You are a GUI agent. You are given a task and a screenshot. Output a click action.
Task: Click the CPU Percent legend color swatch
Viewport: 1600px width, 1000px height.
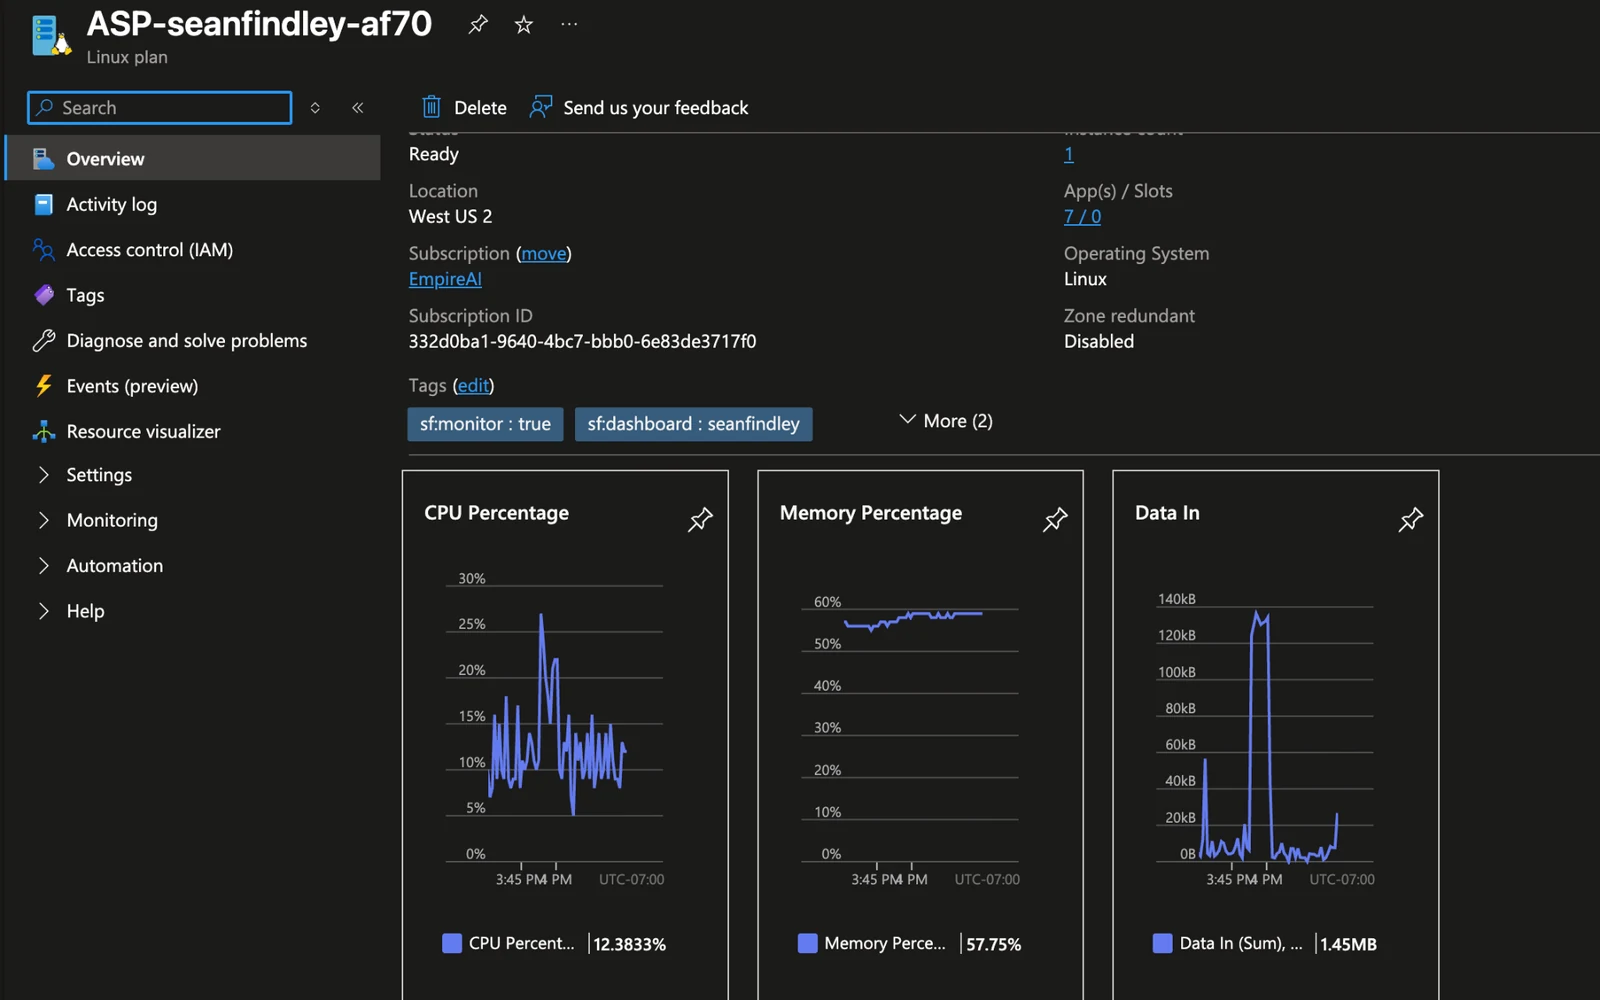pyautogui.click(x=452, y=943)
